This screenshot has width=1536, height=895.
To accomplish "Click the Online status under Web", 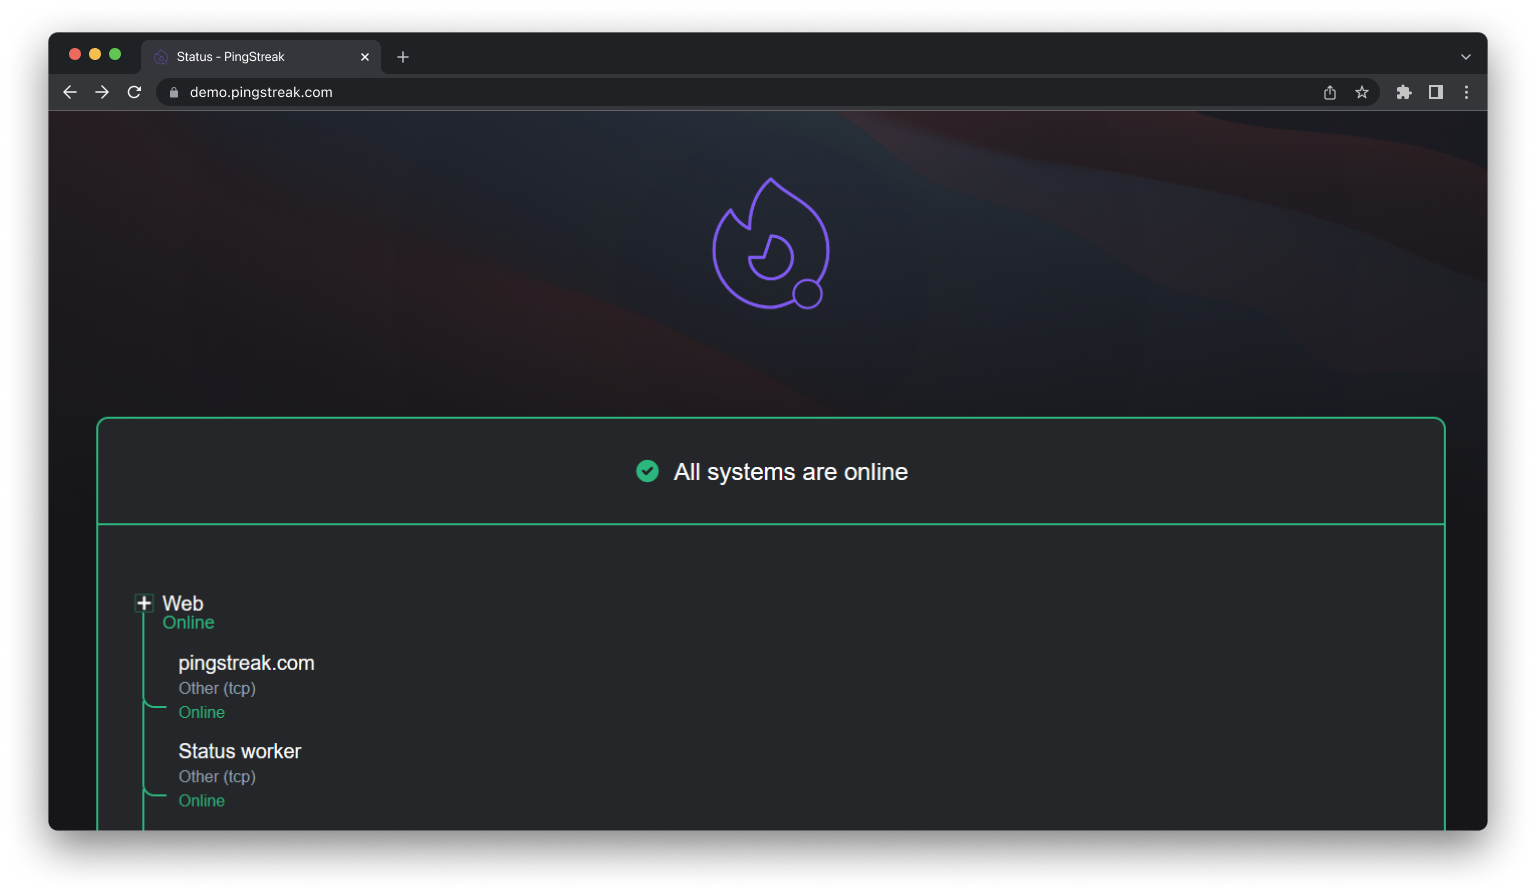I will click(x=189, y=623).
